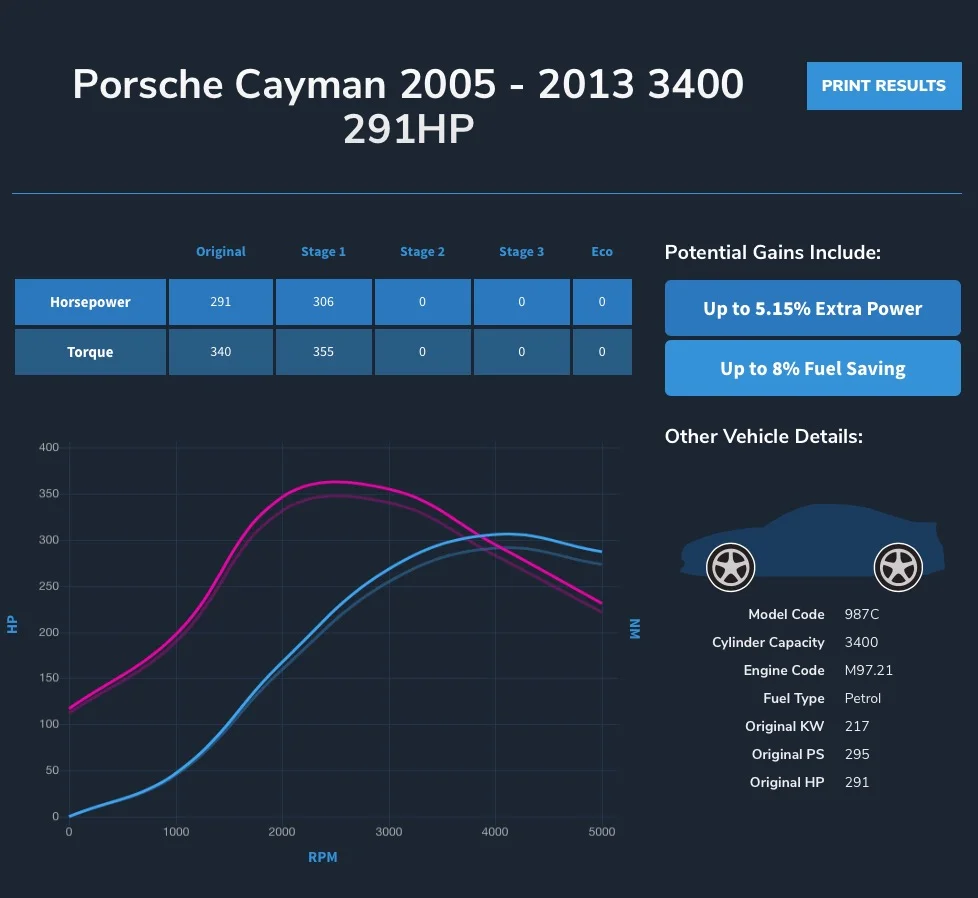Click the Model Code value 987C
Screen dimensions: 978x898
click(862, 614)
